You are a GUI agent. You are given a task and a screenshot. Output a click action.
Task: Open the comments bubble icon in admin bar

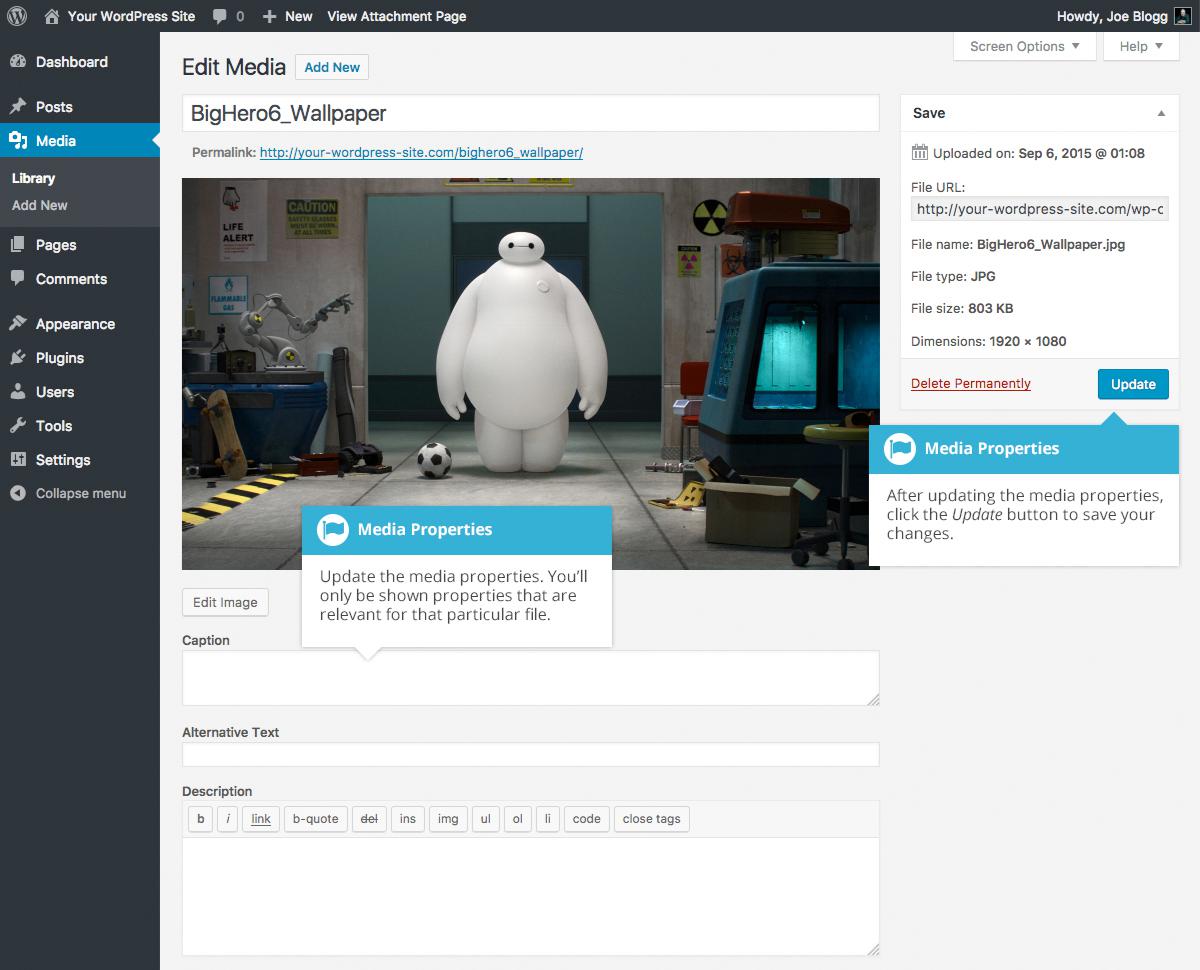pyautogui.click(x=218, y=16)
